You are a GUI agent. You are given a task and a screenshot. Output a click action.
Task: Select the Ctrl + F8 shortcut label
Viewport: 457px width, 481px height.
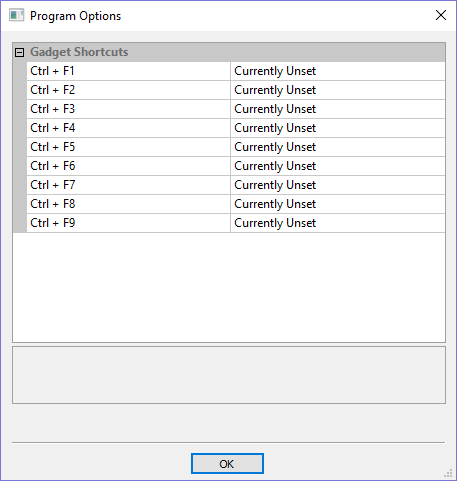[x=53, y=204]
